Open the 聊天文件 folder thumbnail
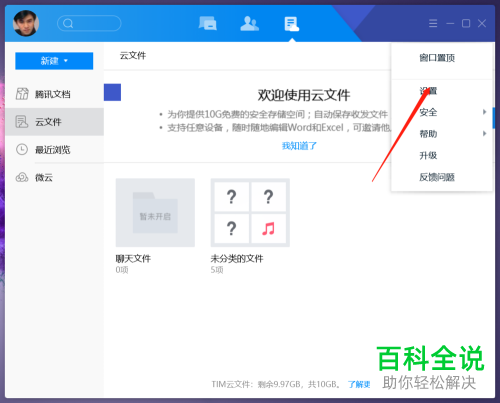This screenshot has height=403, width=500. pyautogui.click(x=155, y=213)
